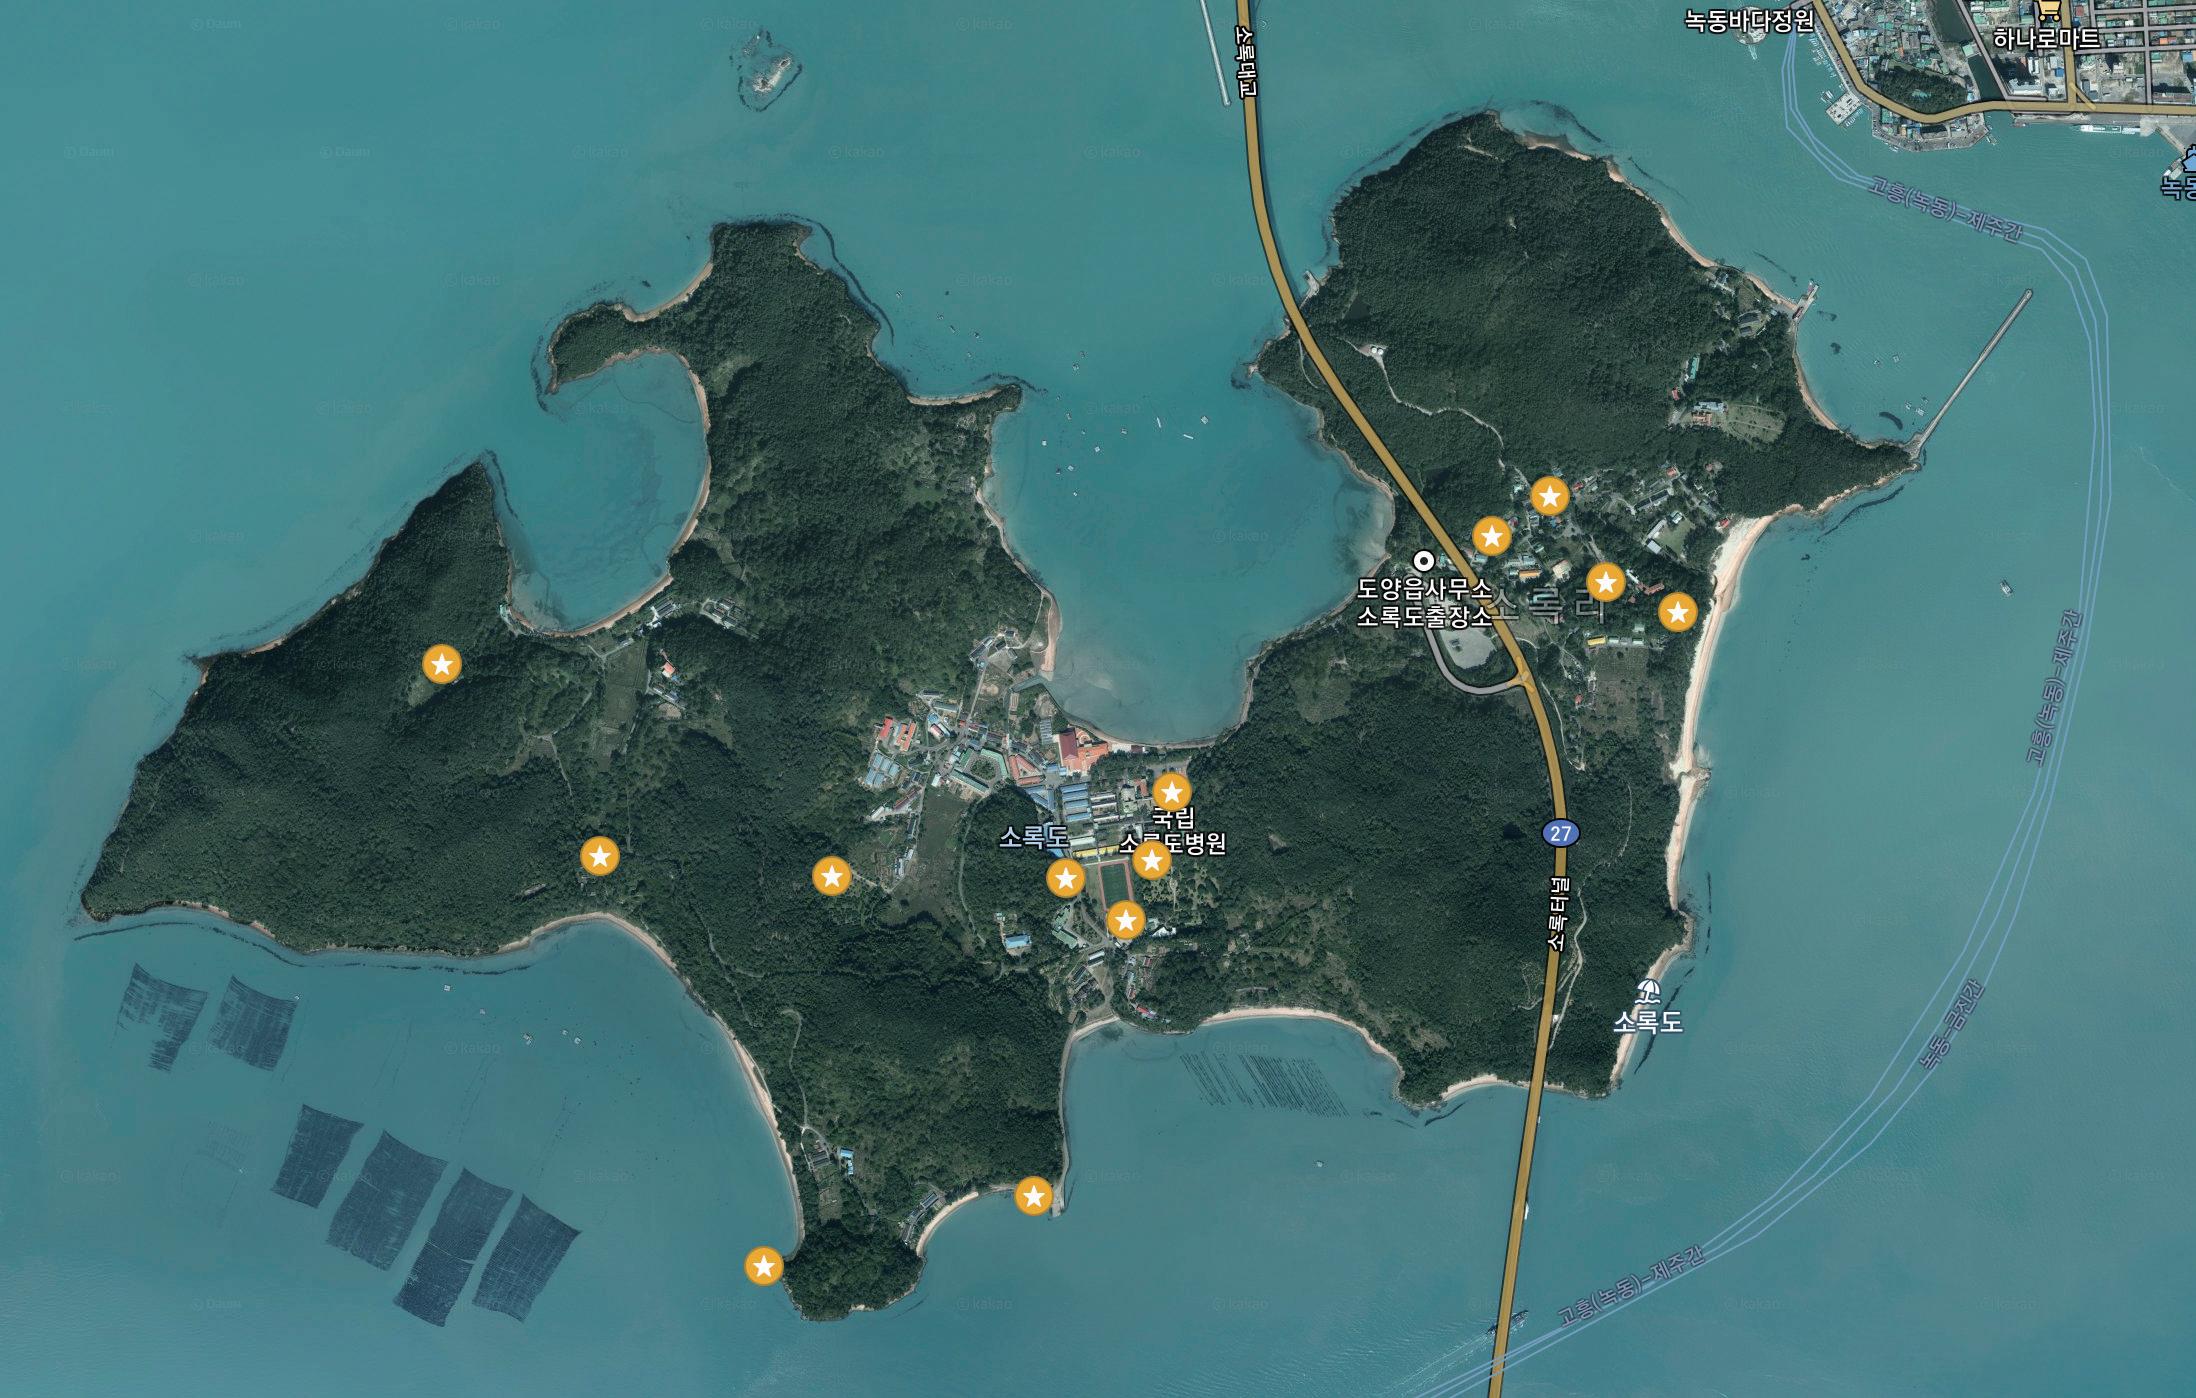Select the 도양읍사무소 소록도출장소 location pin
The height and width of the screenshot is (1398, 2196).
pyautogui.click(x=1423, y=560)
